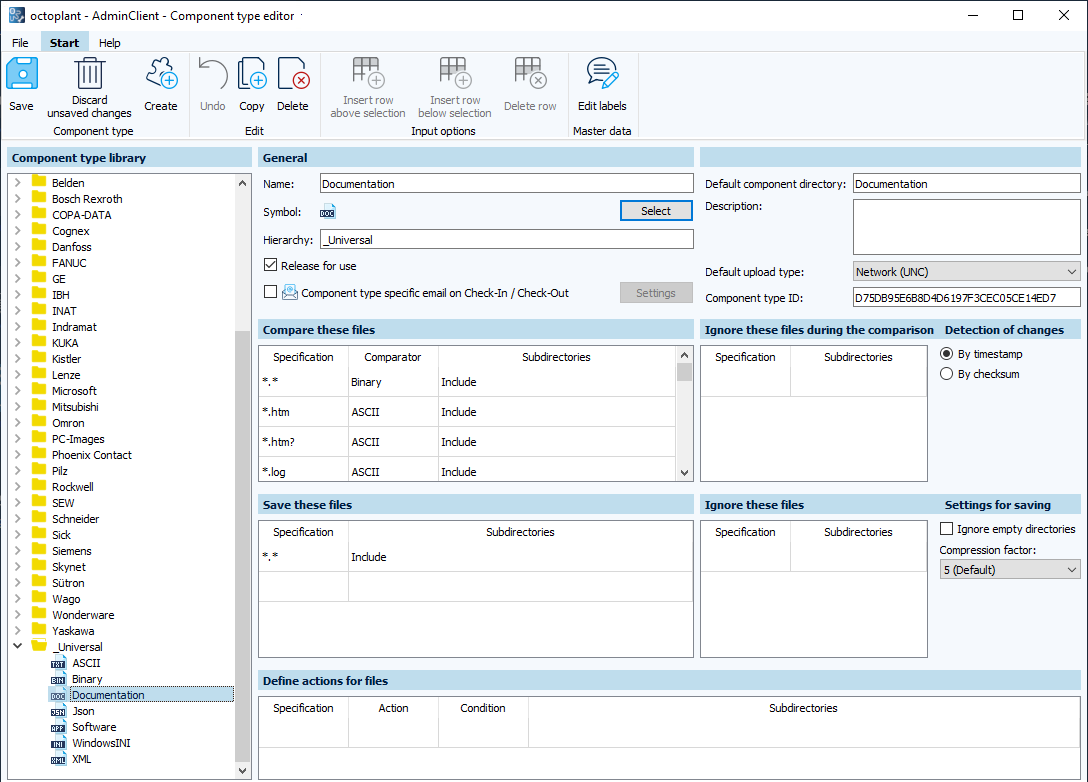Image resolution: width=1088 pixels, height=782 pixels.
Task: Select COPA-DATA in component library
Action: 81,214
